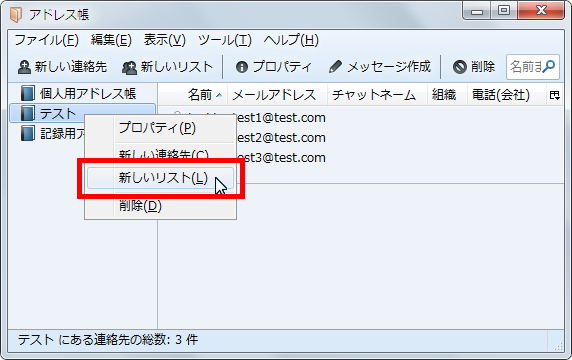Click the 削除 prohibited-circle icon in toolbar
572x360 pixels.
coord(460,67)
